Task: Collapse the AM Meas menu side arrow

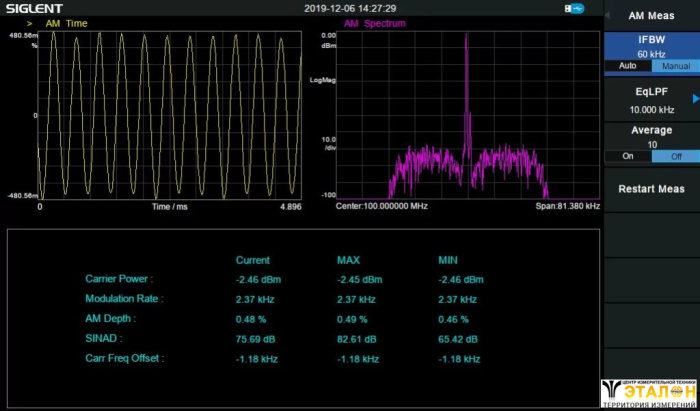Action: (x=607, y=14)
